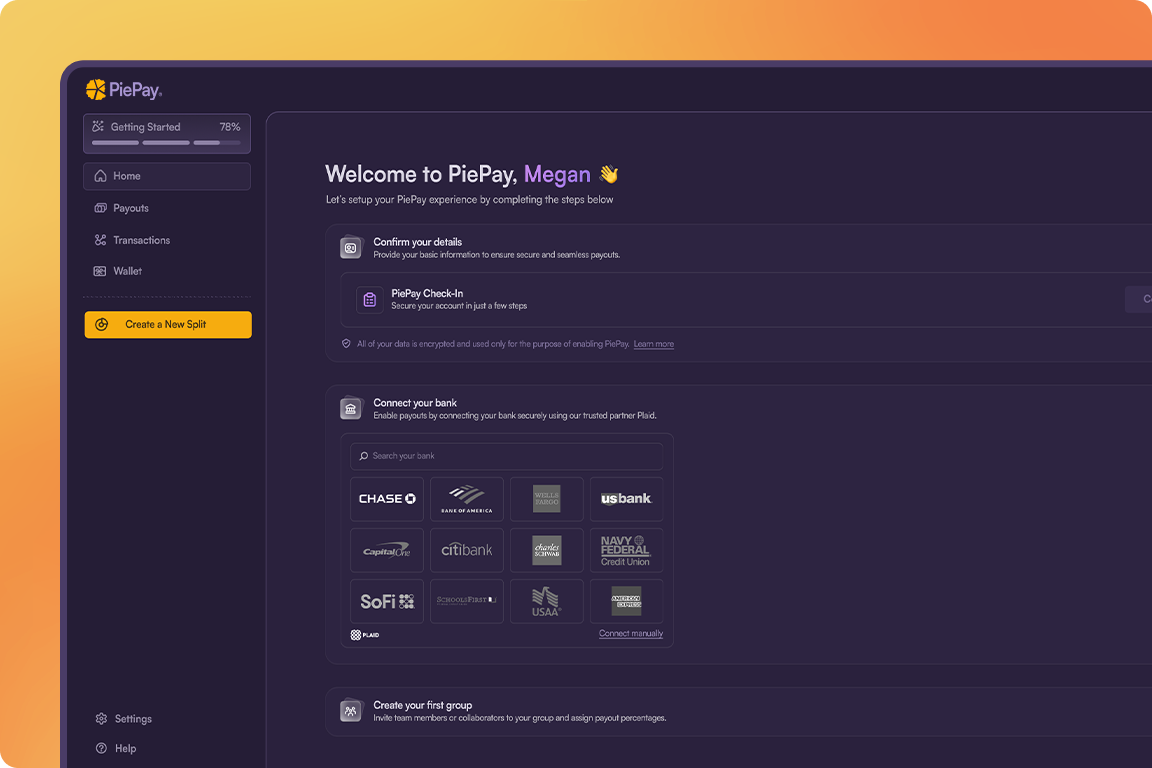The image size is (1152, 768).
Task: Select Charles Schwab bank
Action: click(547, 550)
